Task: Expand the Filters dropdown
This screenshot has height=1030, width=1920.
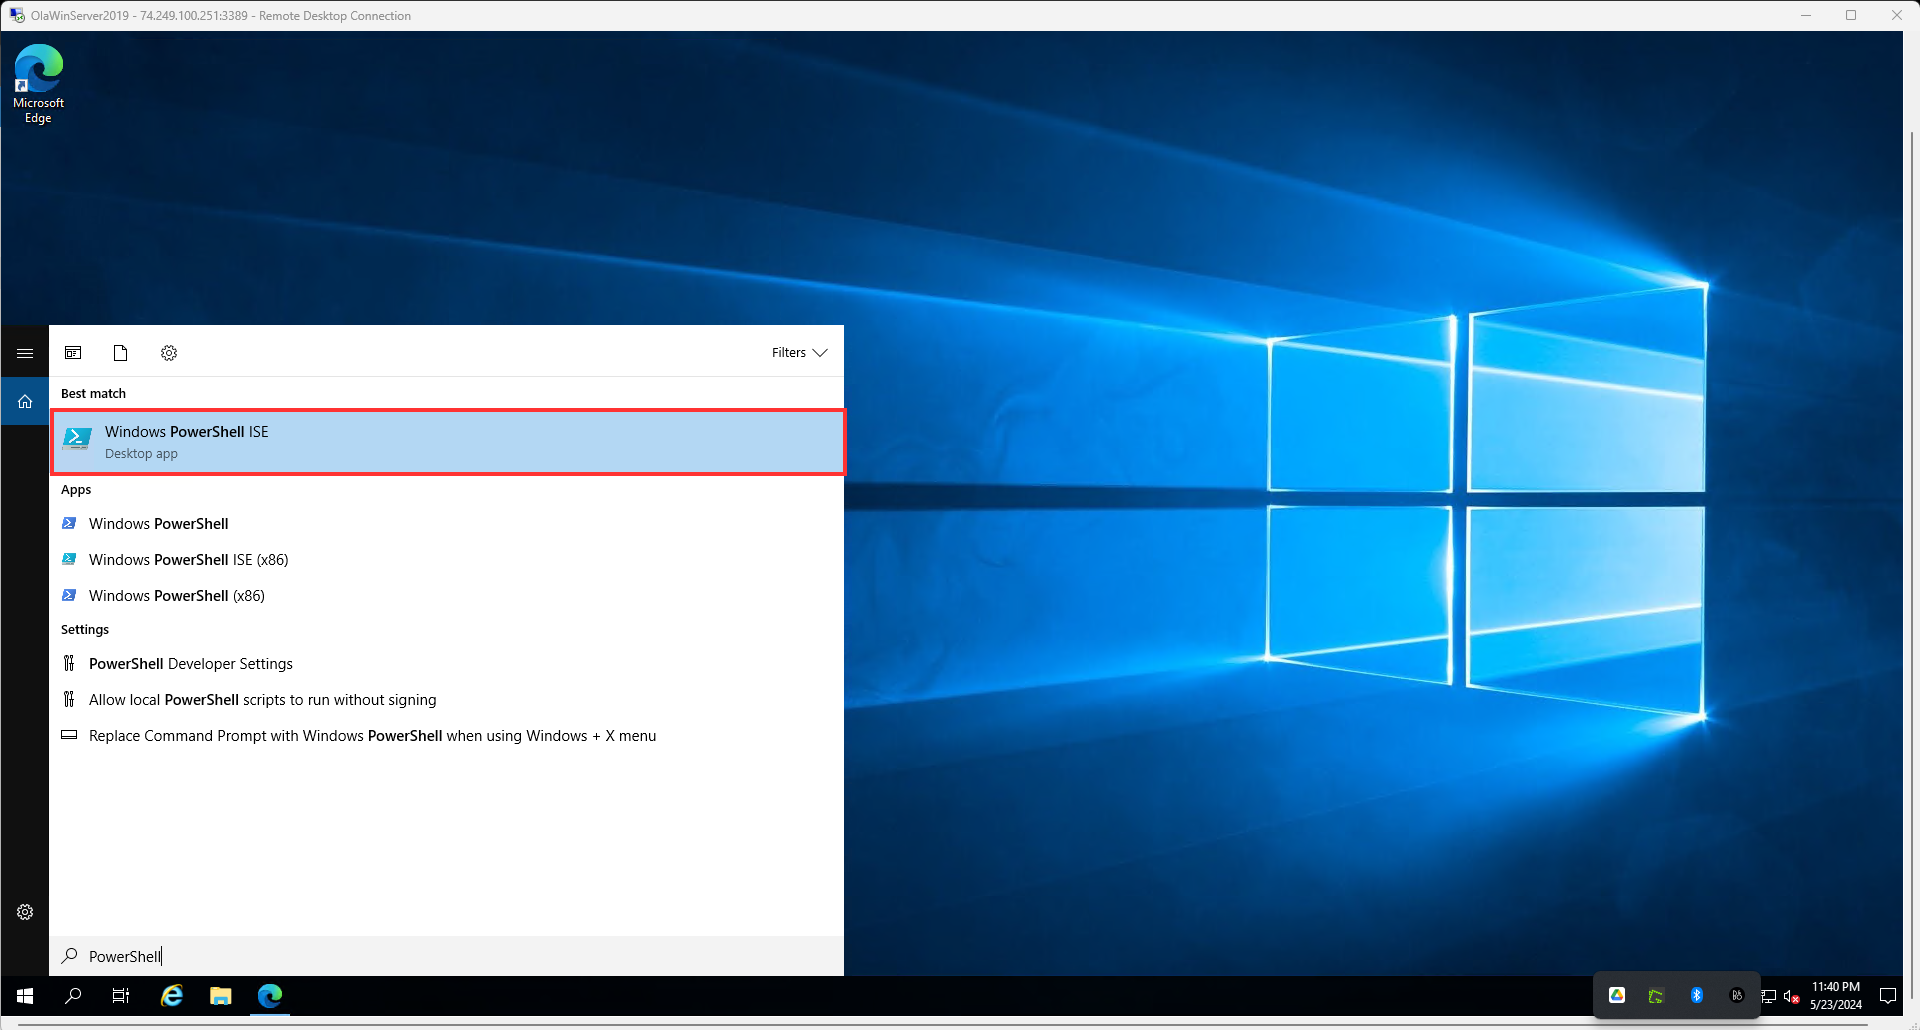Action: [799, 352]
